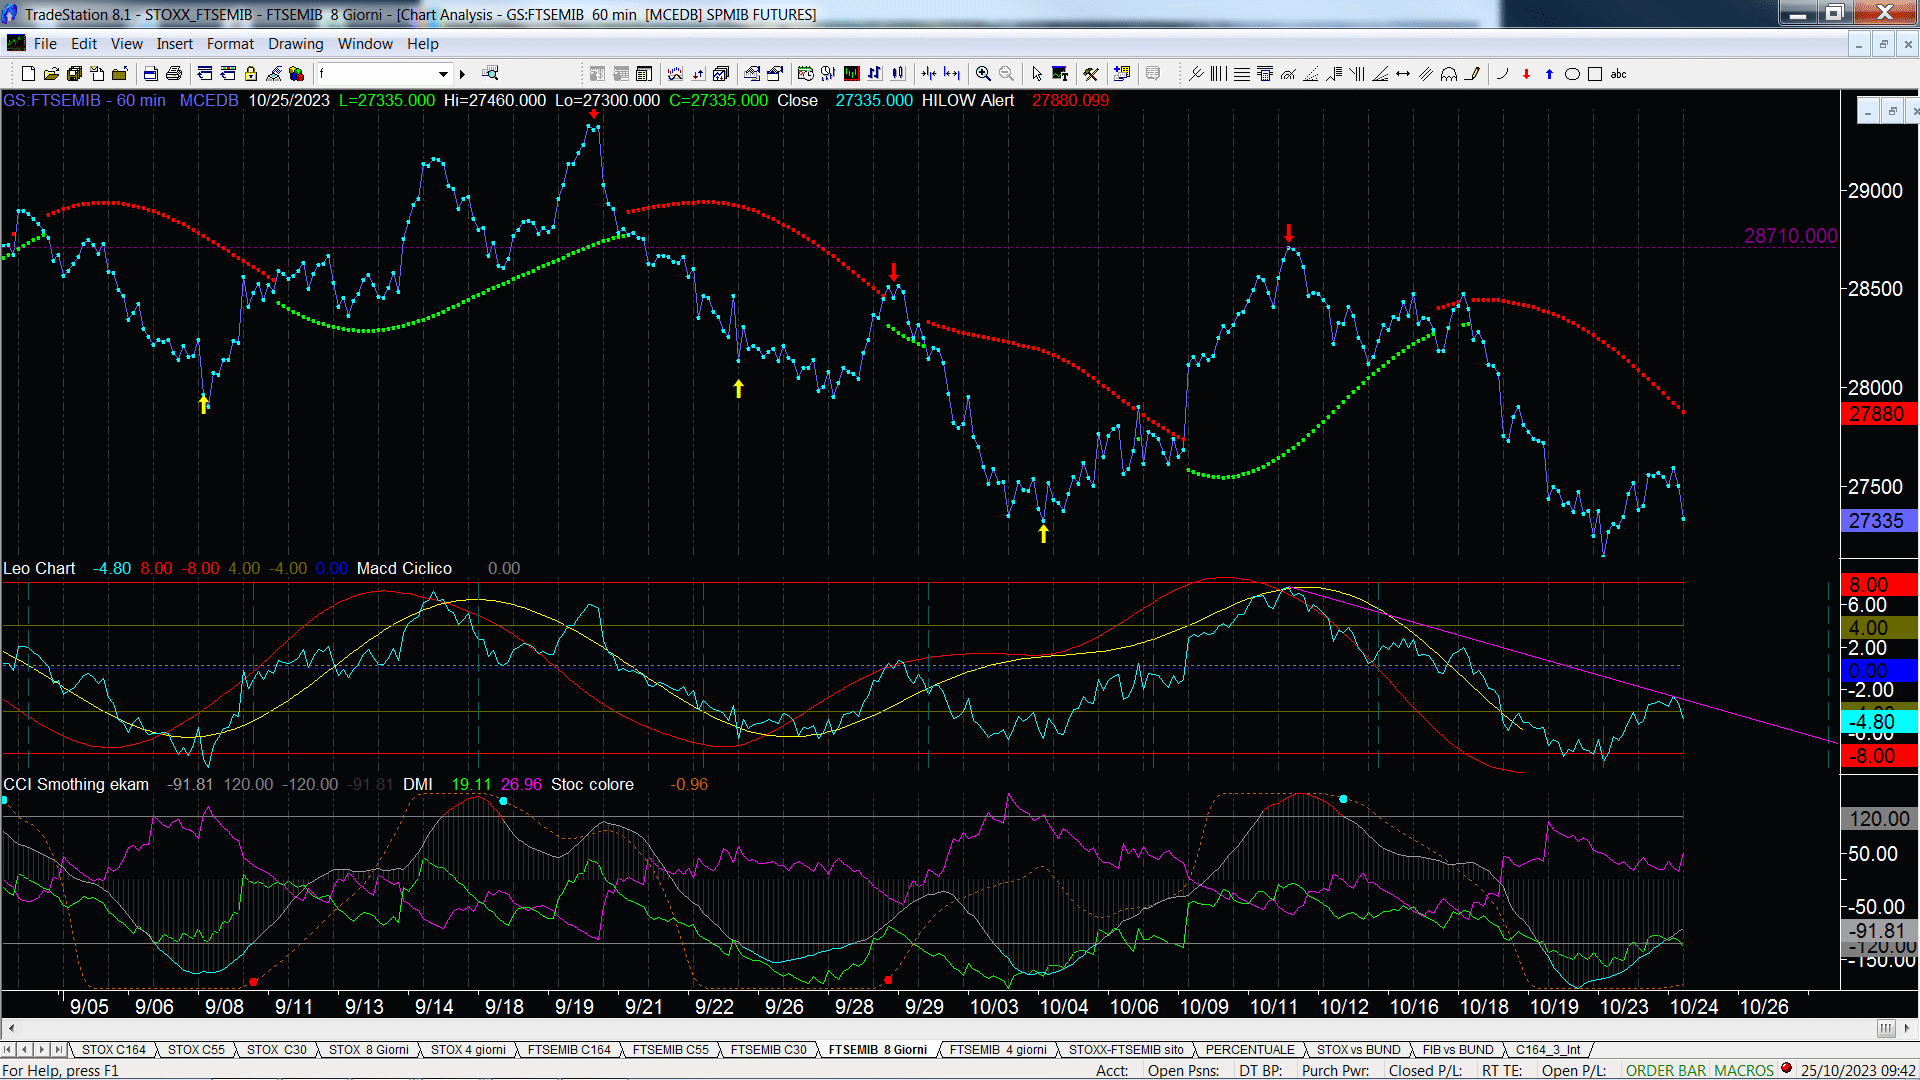The width and height of the screenshot is (1920, 1080).
Task: Click the yellow padlock icon
Action: pos(251,74)
